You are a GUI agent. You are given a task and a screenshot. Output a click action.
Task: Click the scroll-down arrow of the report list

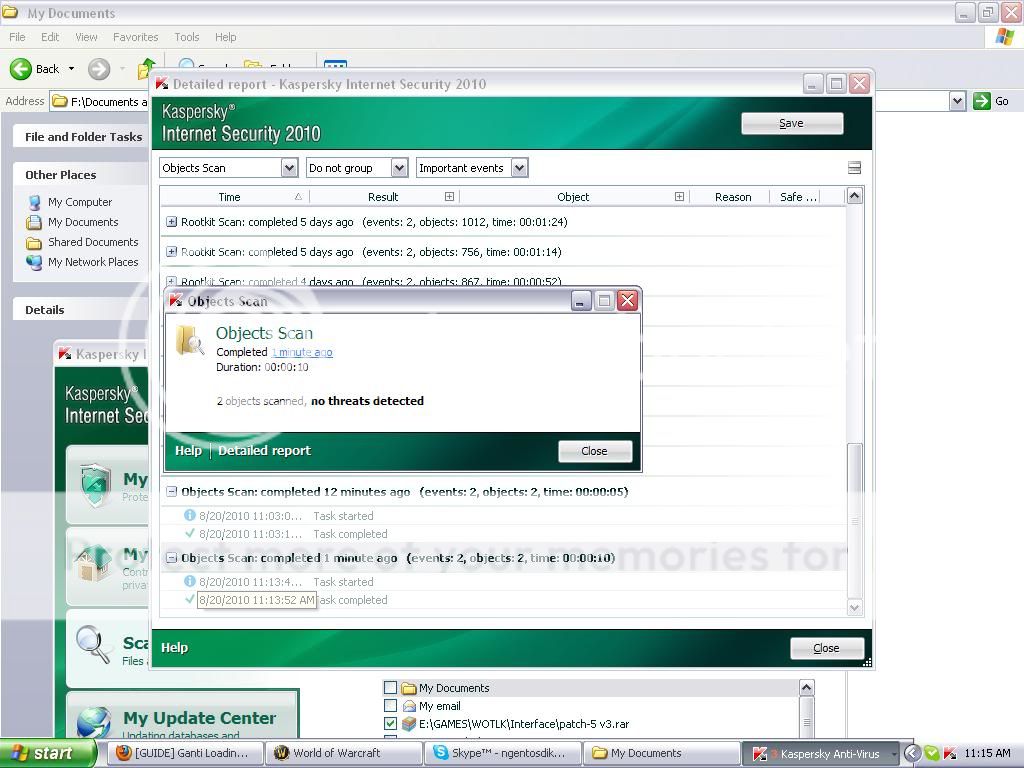point(854,607)
